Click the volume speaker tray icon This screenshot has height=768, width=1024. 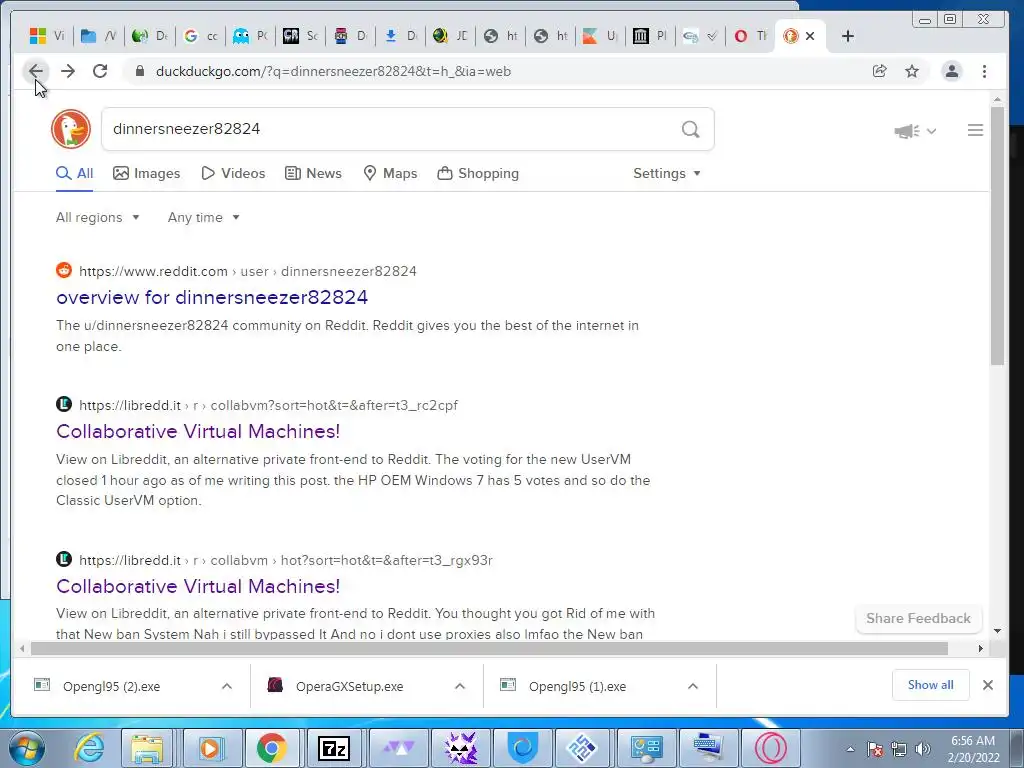point(923,749)
